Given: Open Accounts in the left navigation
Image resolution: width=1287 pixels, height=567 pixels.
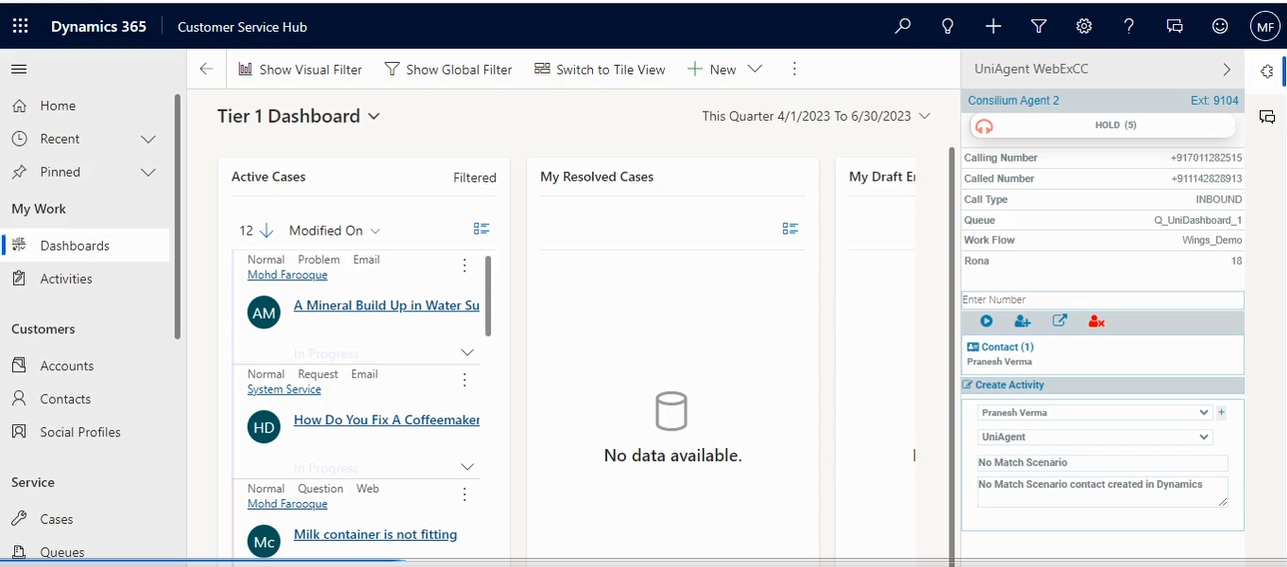Looking at the screenshot, I should pos(66,366).
